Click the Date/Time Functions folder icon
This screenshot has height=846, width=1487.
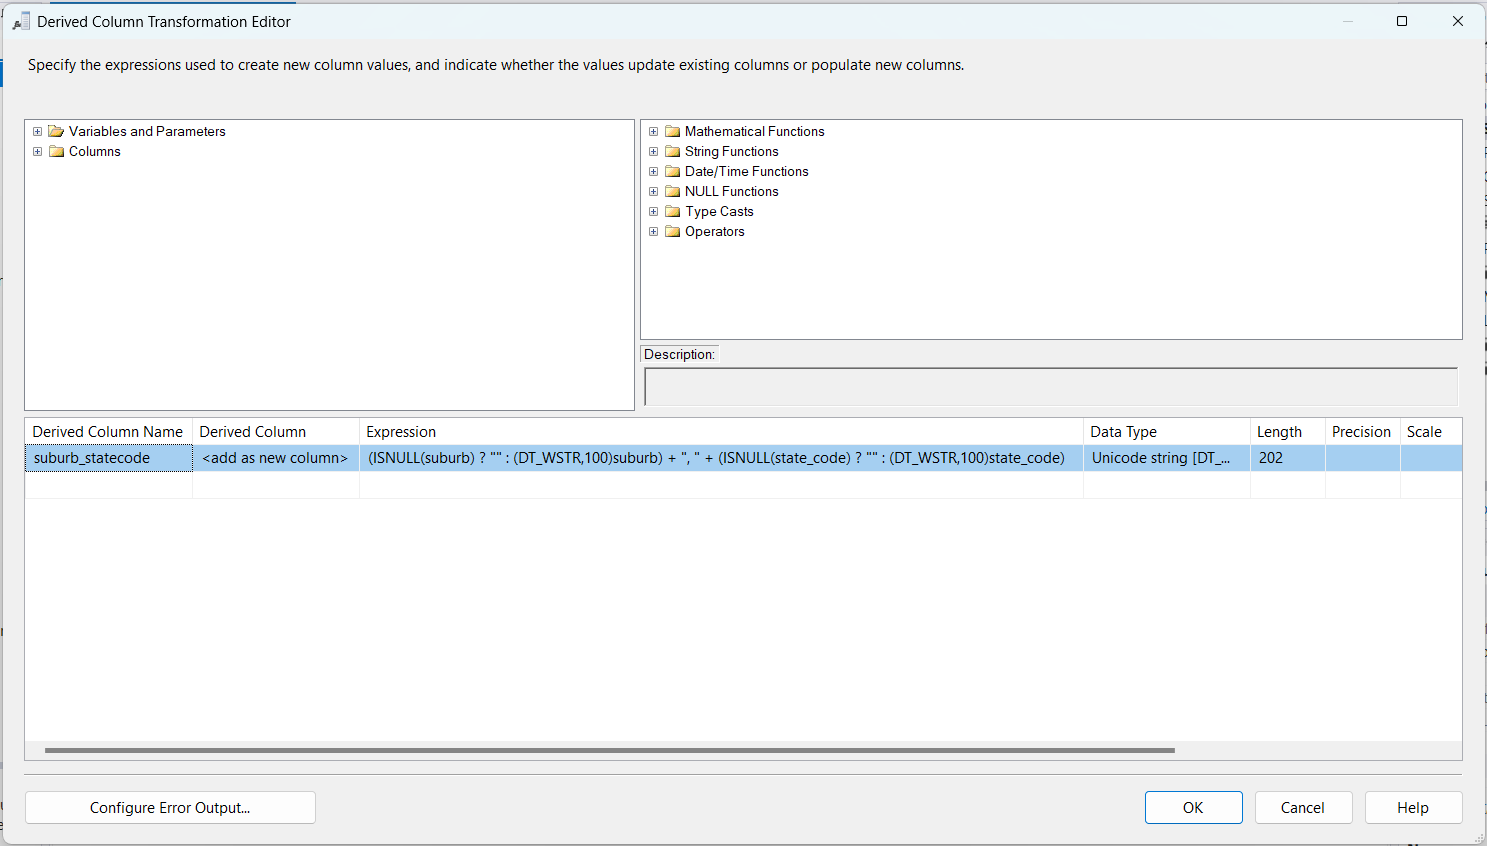(x=673, y=171)
